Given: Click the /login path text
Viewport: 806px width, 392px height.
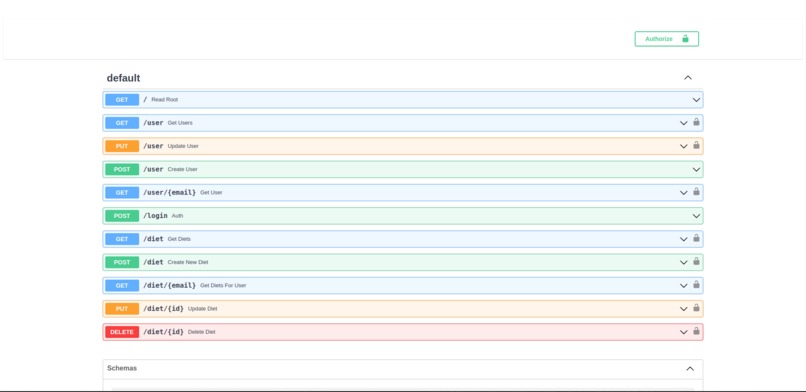Looking at the screenshot, I should click(155, 216).
